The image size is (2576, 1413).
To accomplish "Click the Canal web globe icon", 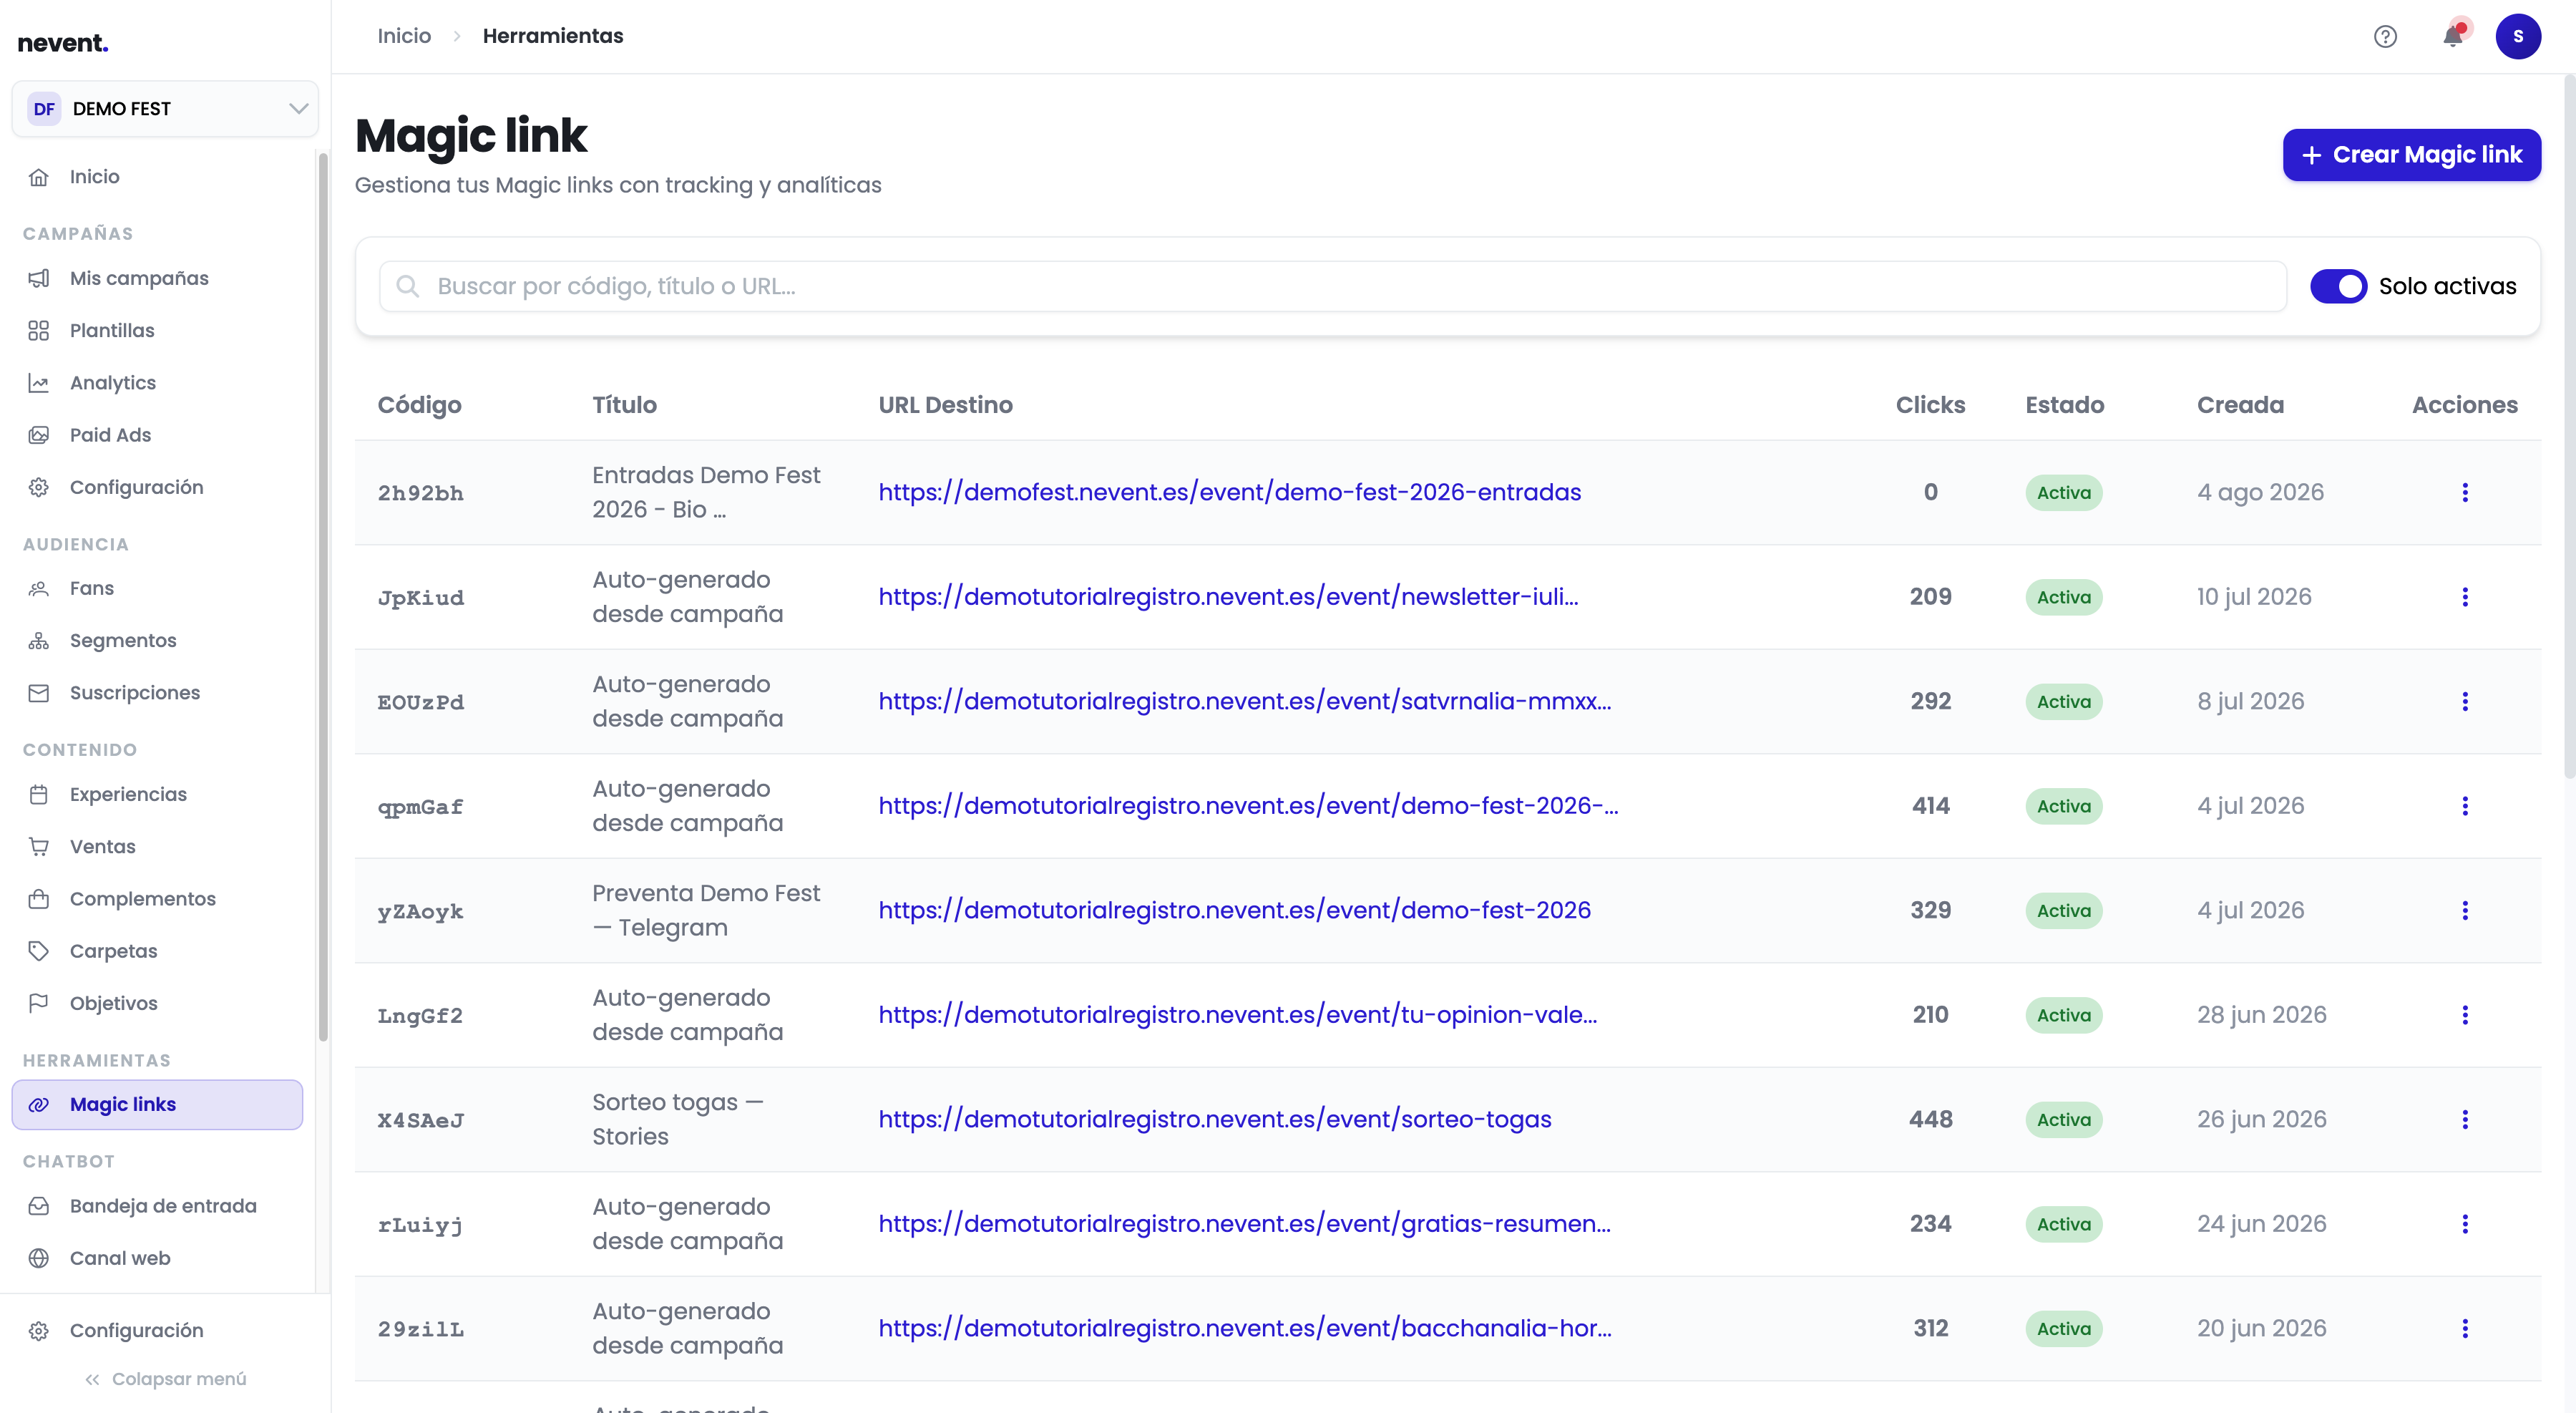I will tap(39, 1258).
